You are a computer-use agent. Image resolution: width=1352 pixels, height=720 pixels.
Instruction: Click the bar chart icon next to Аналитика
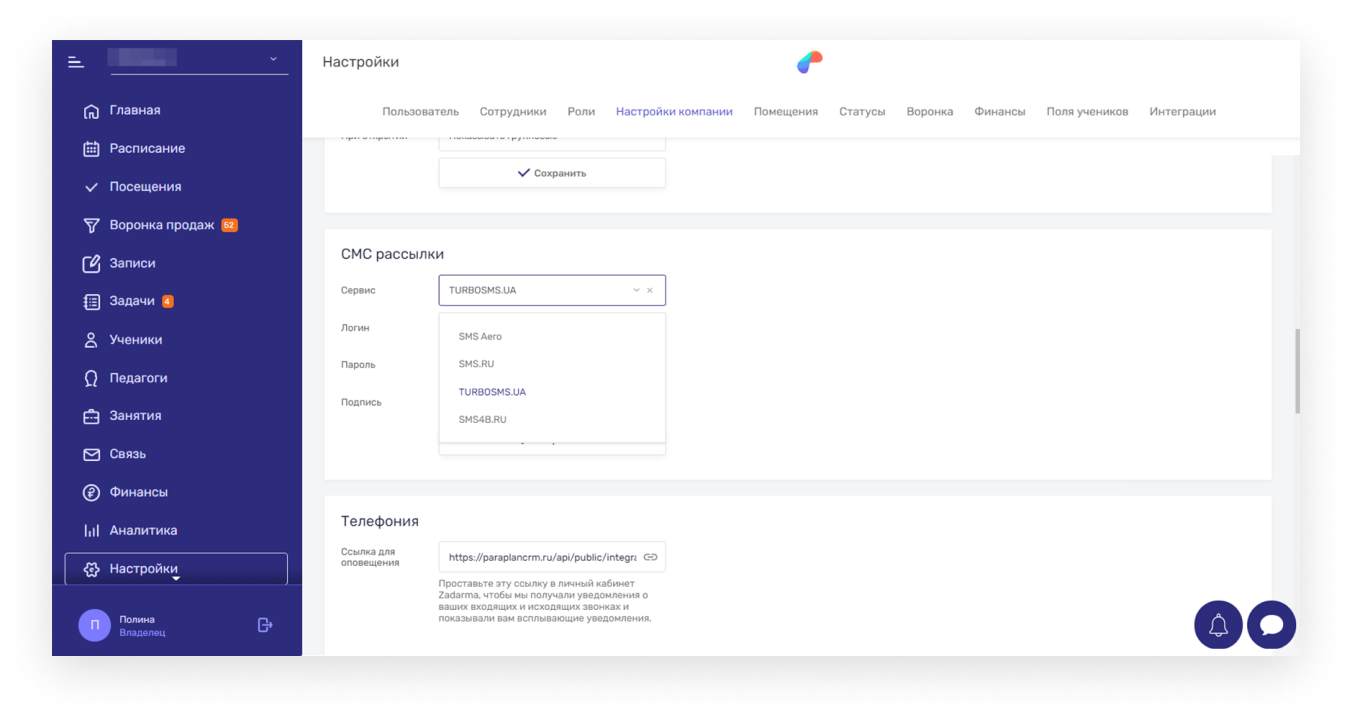tap(91, 531)
